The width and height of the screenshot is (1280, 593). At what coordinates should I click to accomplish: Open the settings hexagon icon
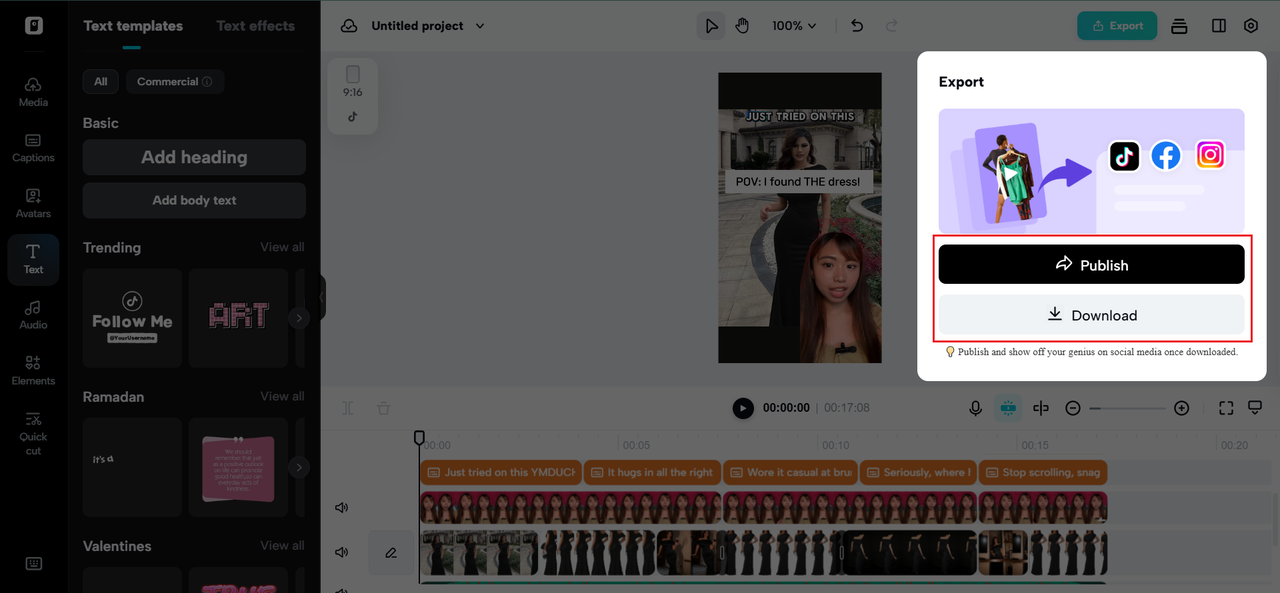pyautogui.click(x=1251, y=26)
